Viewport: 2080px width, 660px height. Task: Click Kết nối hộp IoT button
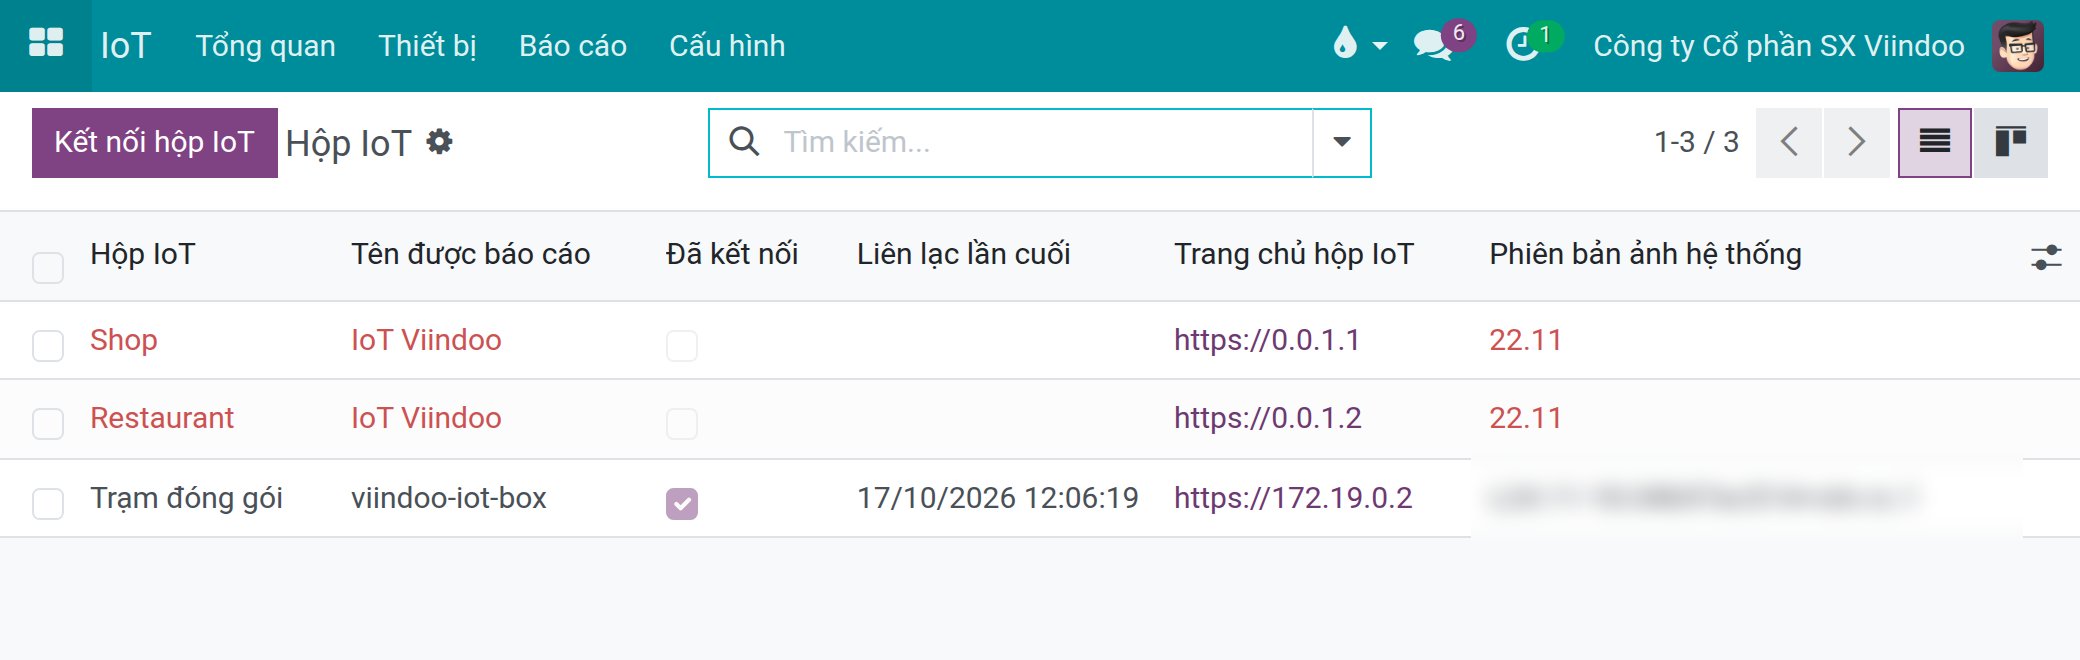tap(155, 143)
